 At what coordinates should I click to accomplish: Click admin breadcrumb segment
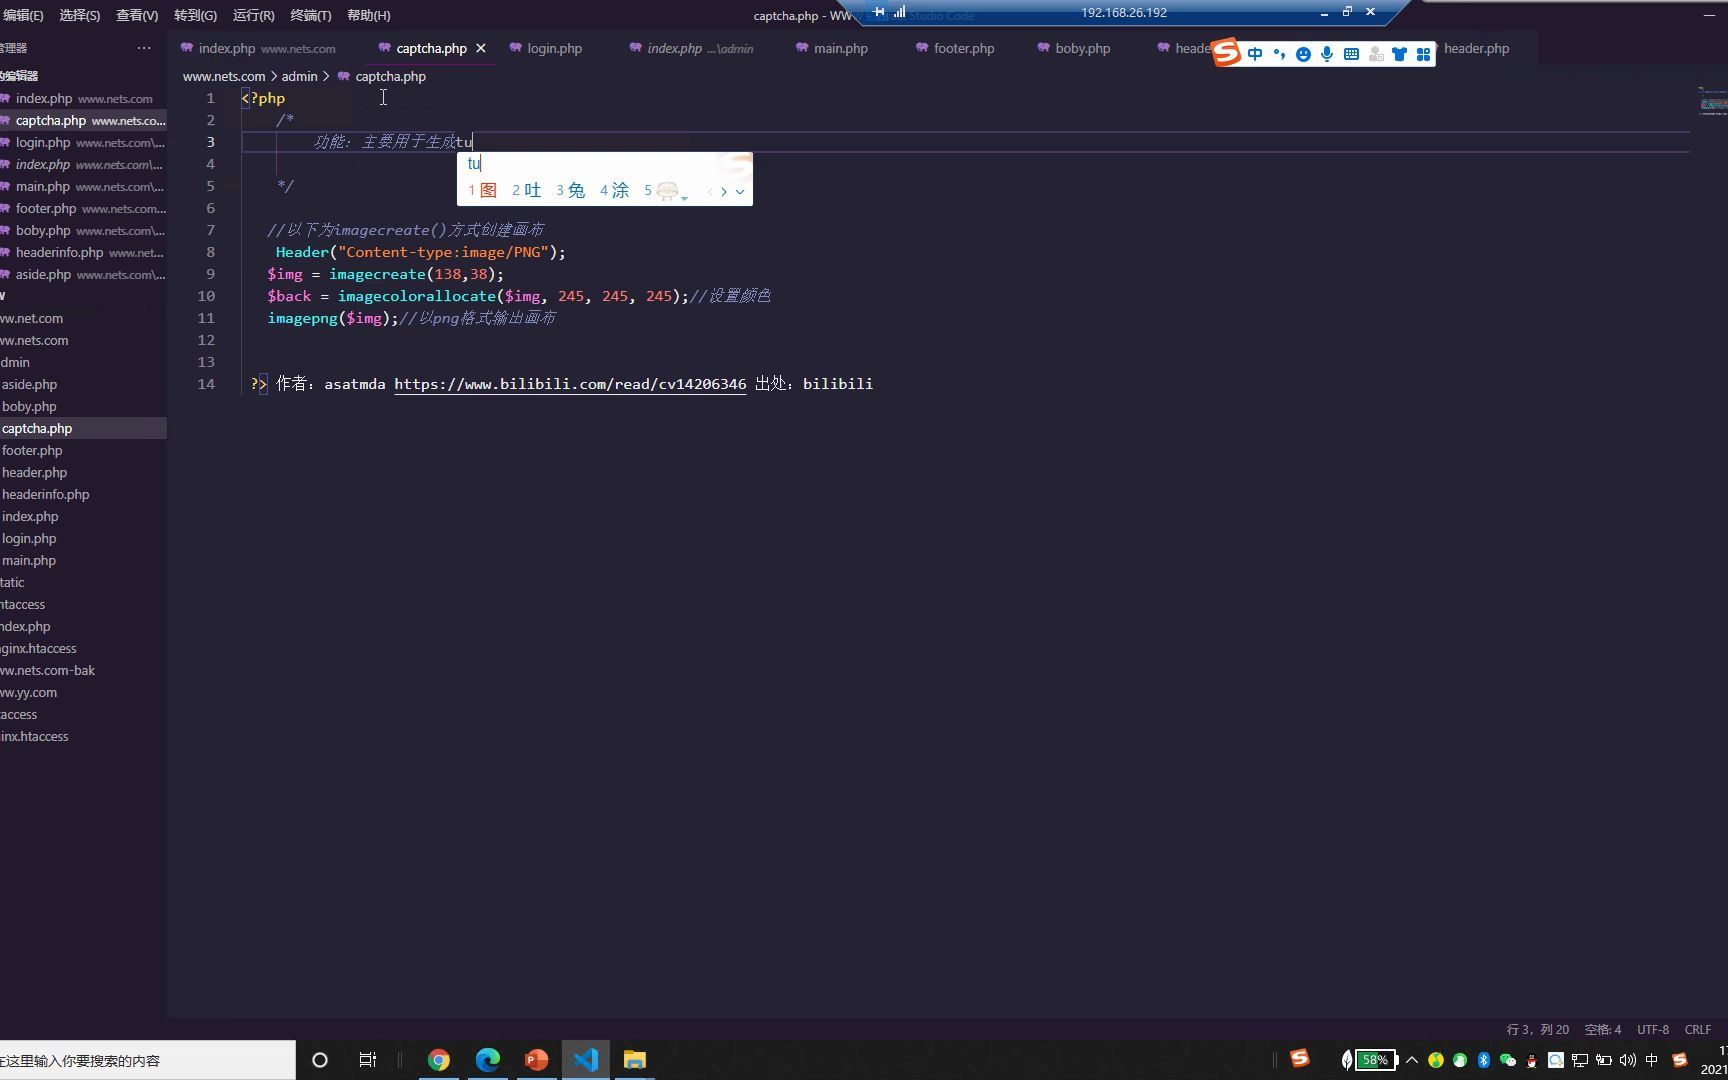coord(299,76)
